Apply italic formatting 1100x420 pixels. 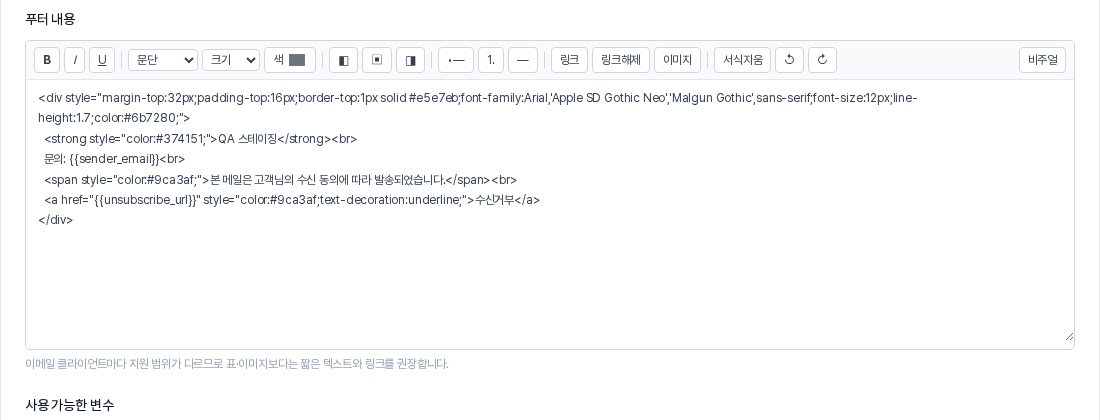pyautogui.click(x=74, y=60)
